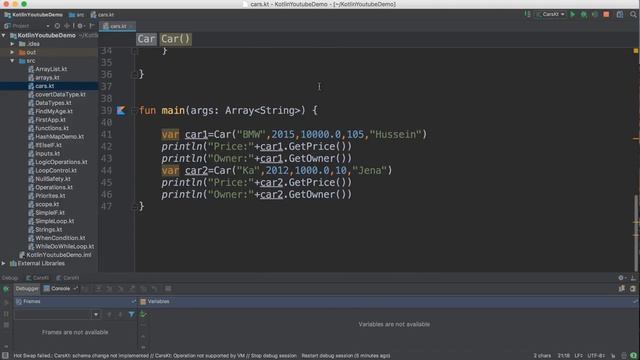Click the Car class breadcrumb in editor

(146, 39)
